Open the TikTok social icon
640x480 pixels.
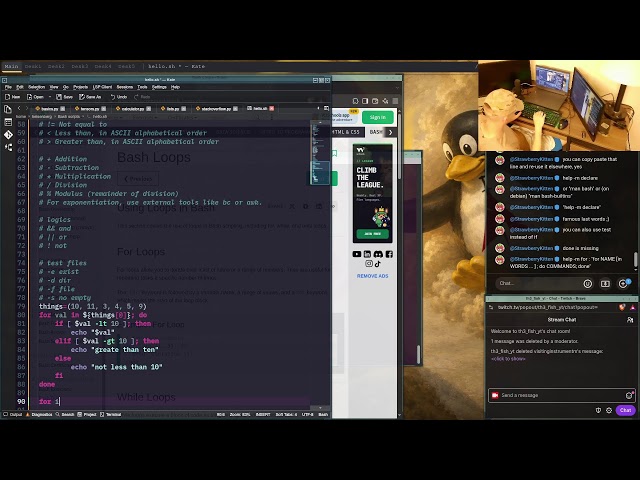click(378, 264)
